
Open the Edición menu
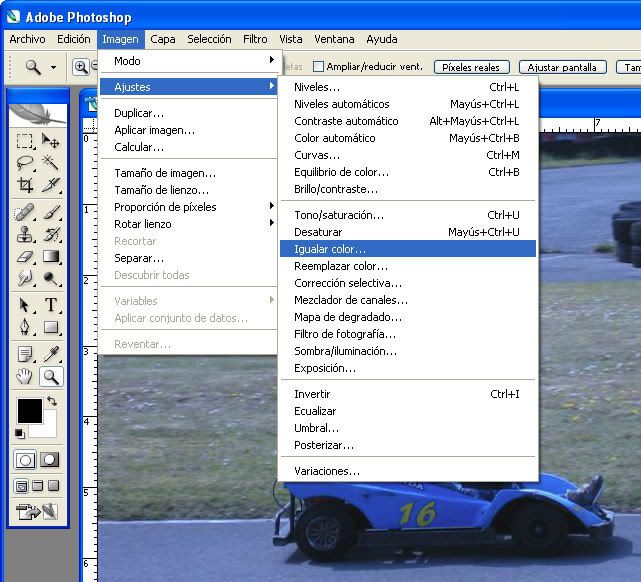click(x=74, y=39)
